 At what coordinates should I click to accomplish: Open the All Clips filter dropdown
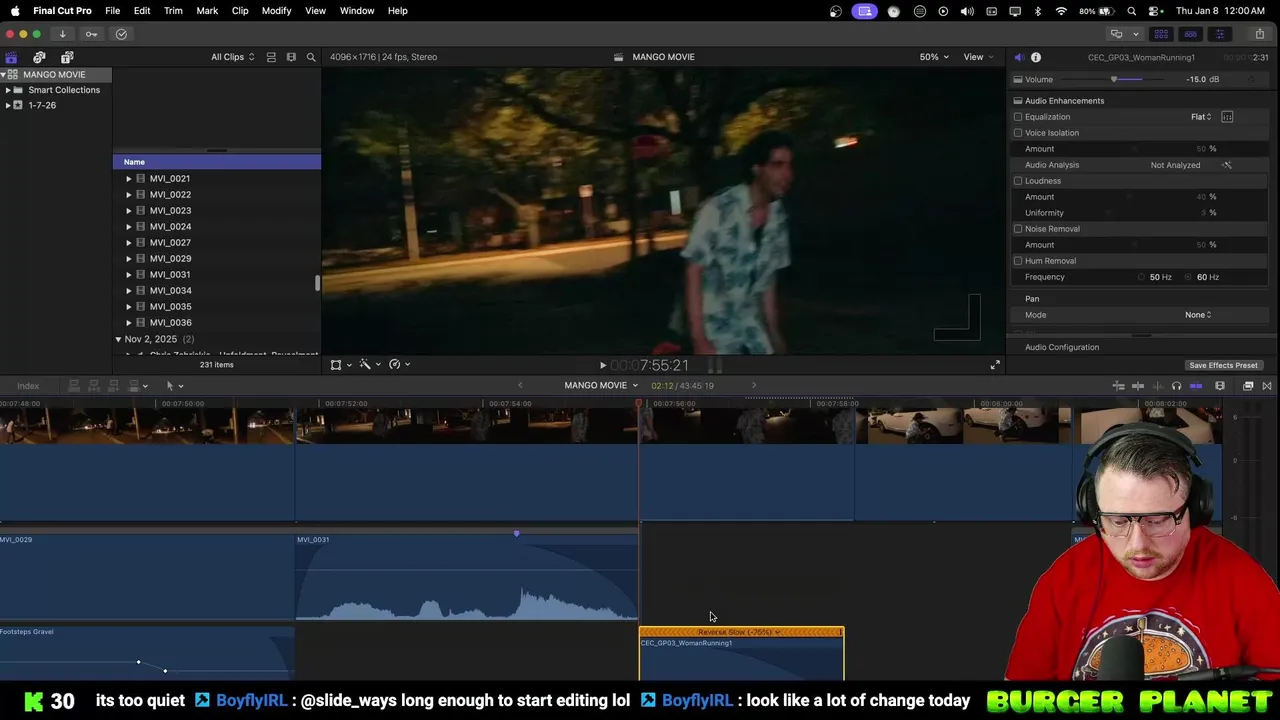(232, 57)
